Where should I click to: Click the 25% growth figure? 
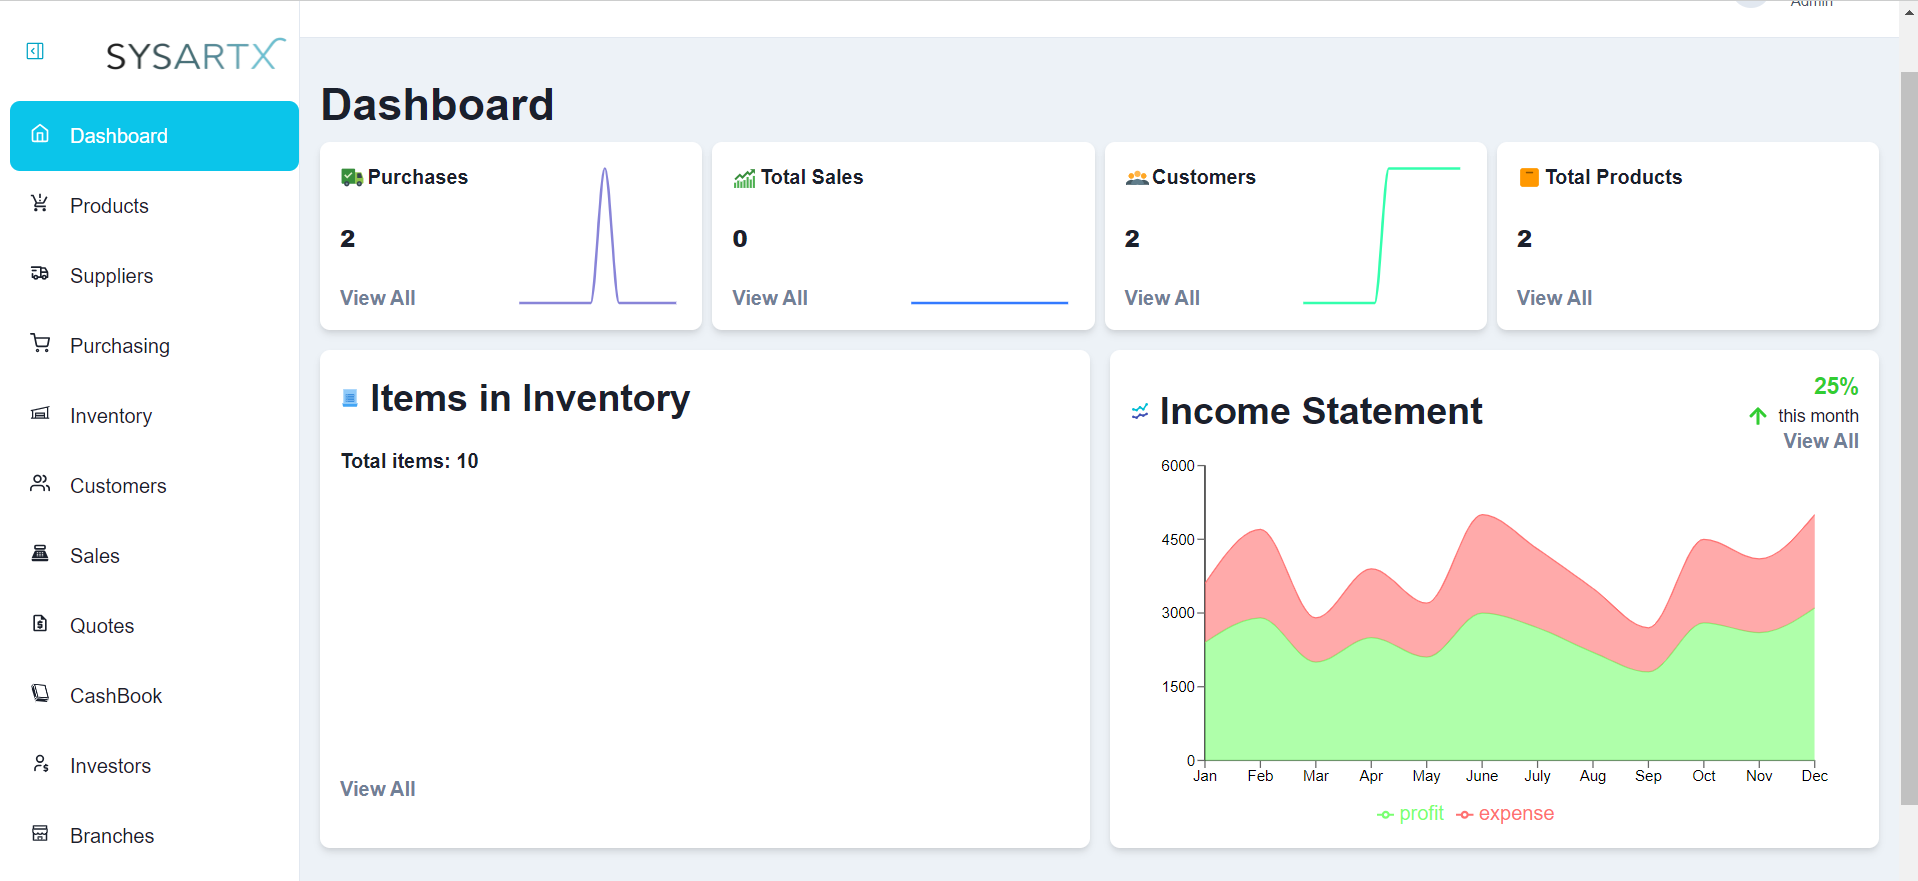[x=1836, y=386]
